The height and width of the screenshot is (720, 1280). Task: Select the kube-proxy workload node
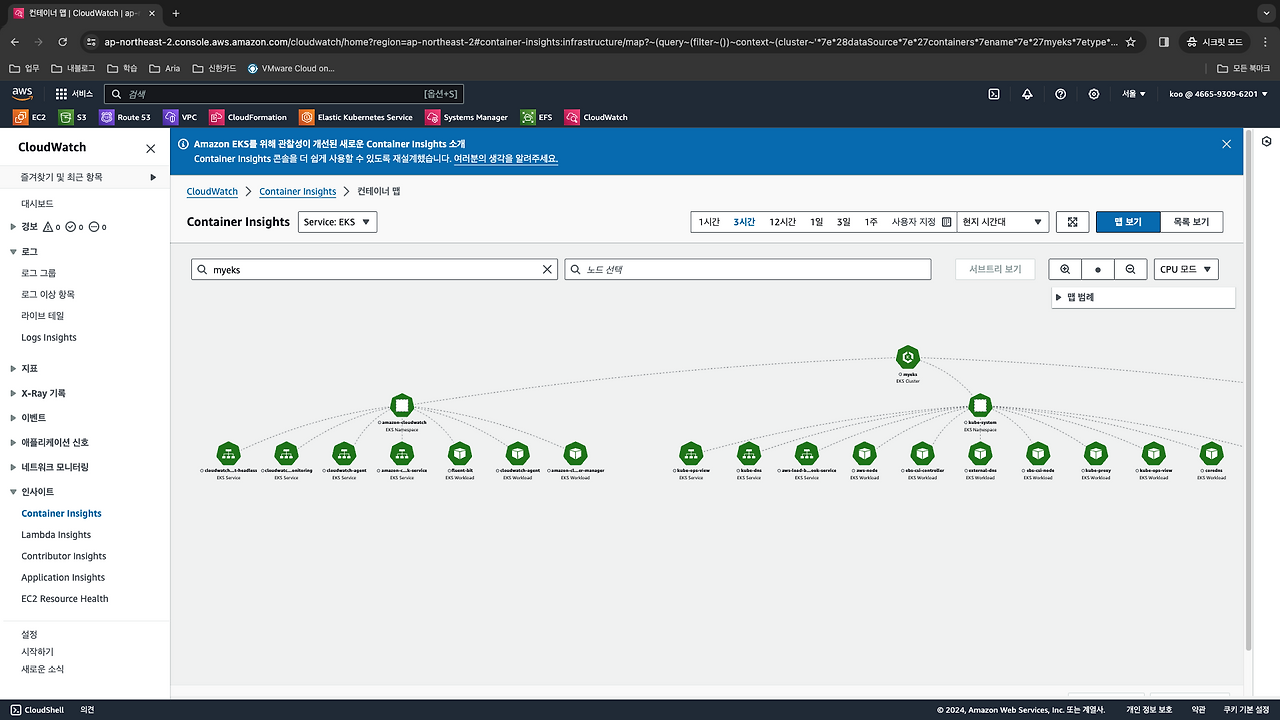pos(1096,453)
